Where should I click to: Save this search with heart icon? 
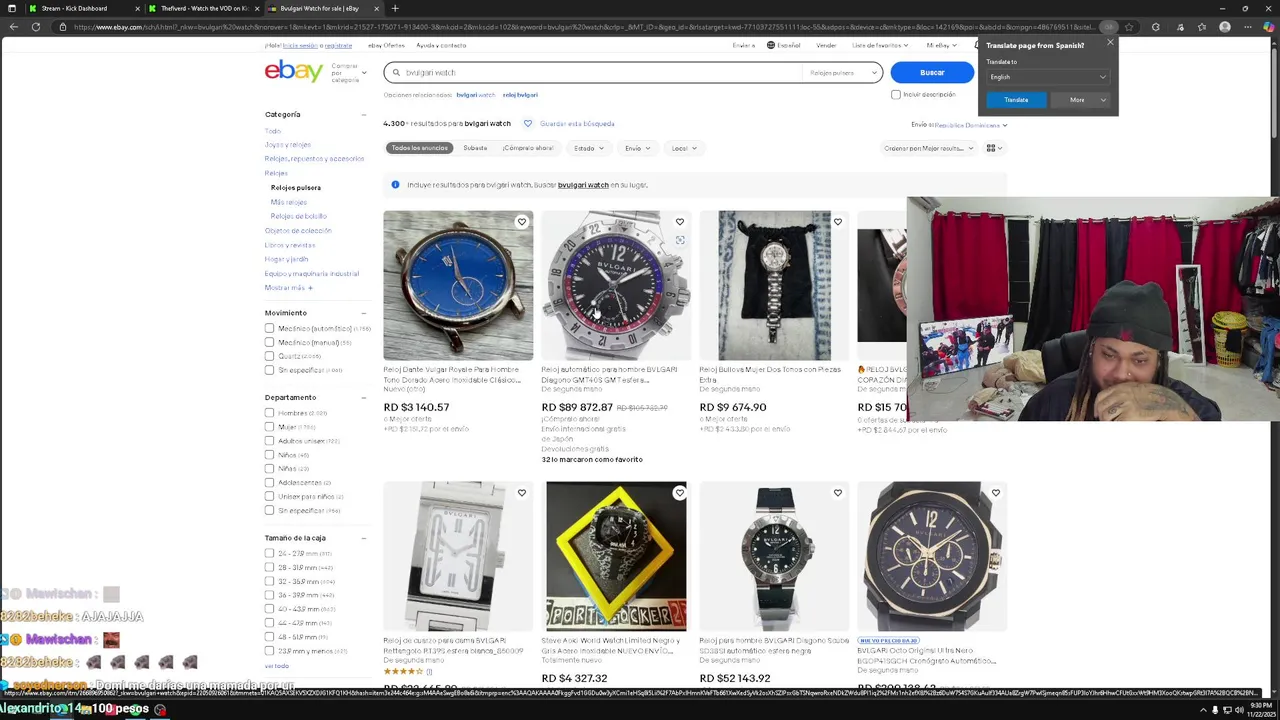tap(528, 124)
